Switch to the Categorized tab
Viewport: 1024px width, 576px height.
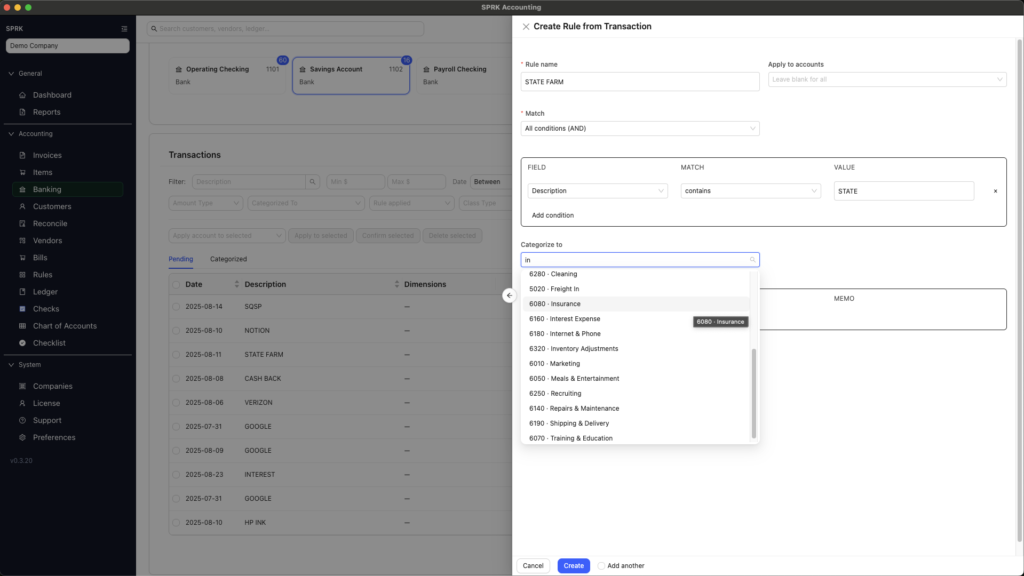coord(229,259)
